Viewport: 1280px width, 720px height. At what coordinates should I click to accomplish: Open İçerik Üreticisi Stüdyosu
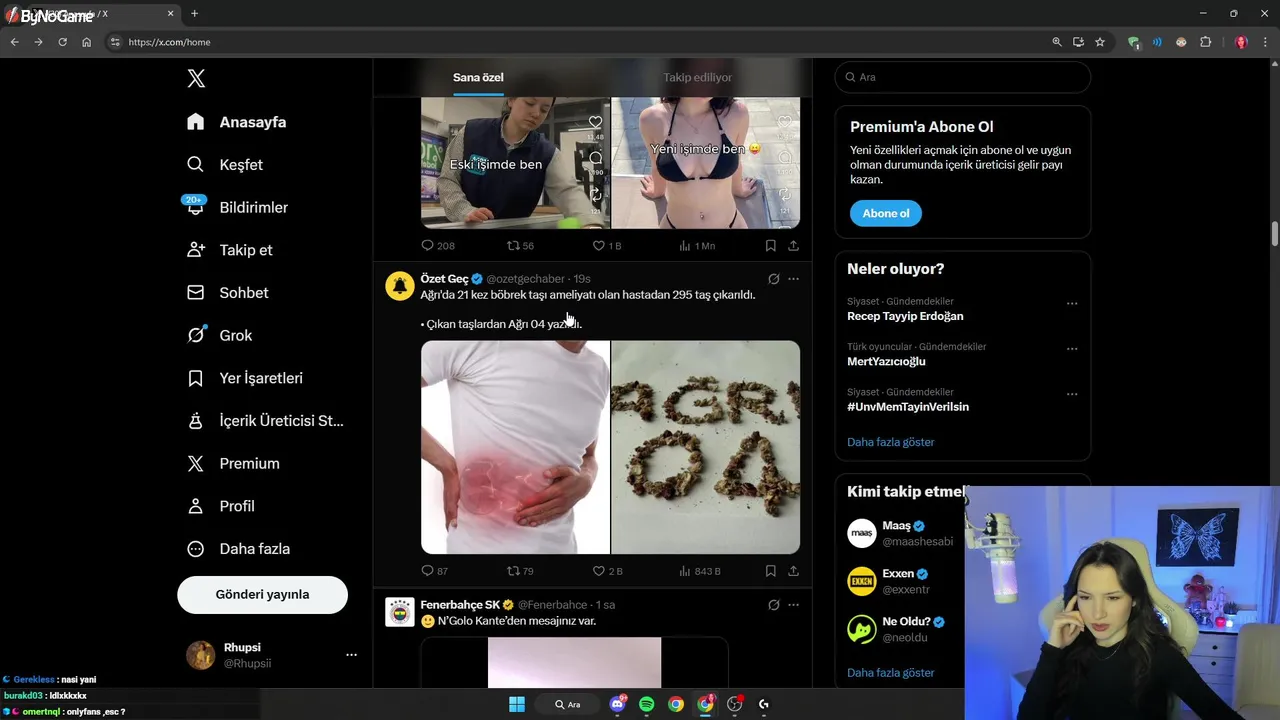265,421
